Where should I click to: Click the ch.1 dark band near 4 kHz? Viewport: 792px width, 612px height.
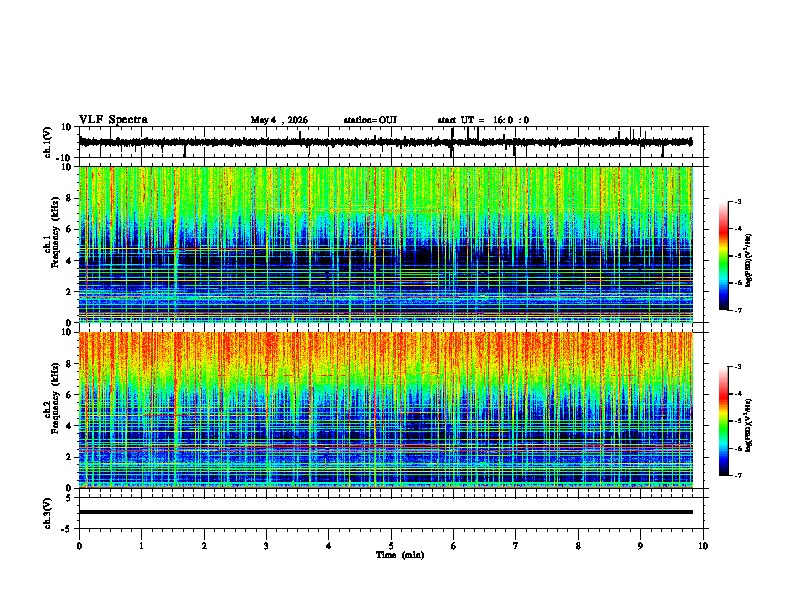tap(385, 259)
